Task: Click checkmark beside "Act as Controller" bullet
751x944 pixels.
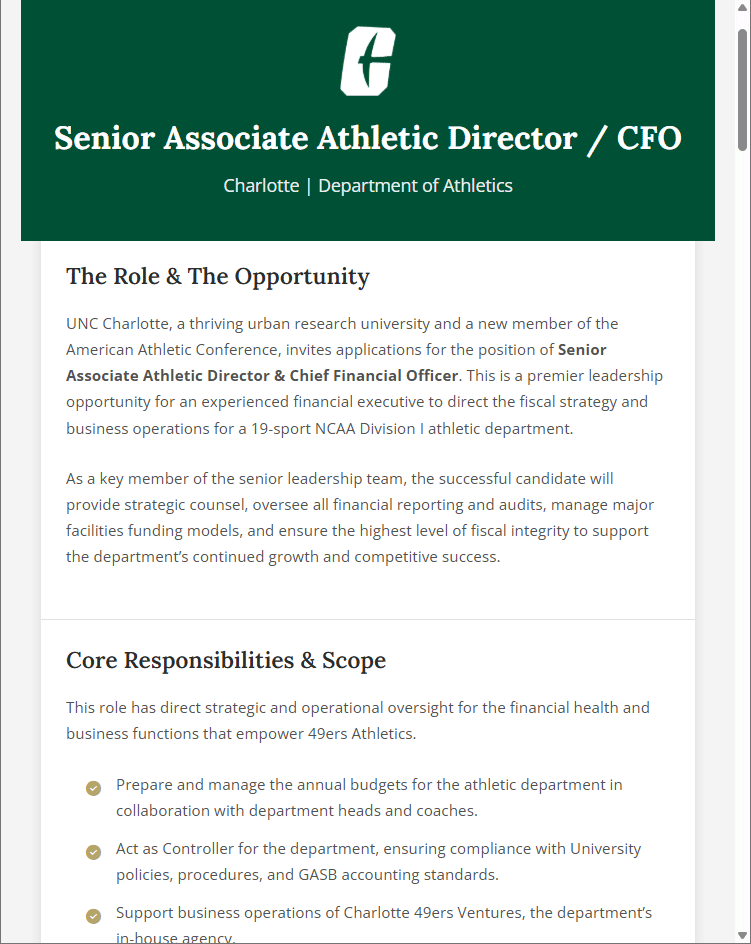Action: coord(93,852)
